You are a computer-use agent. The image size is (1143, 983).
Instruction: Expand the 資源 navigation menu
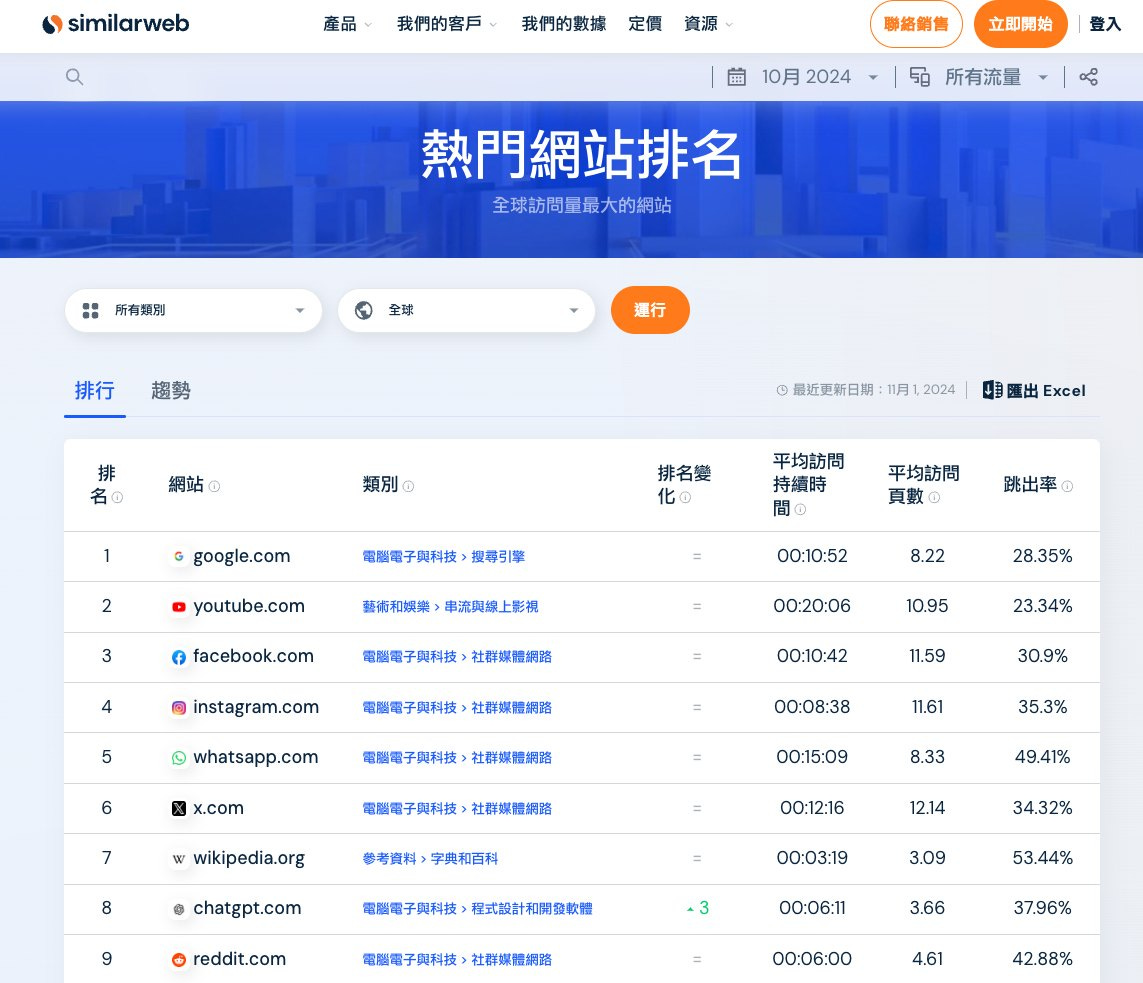click(709, 24)
